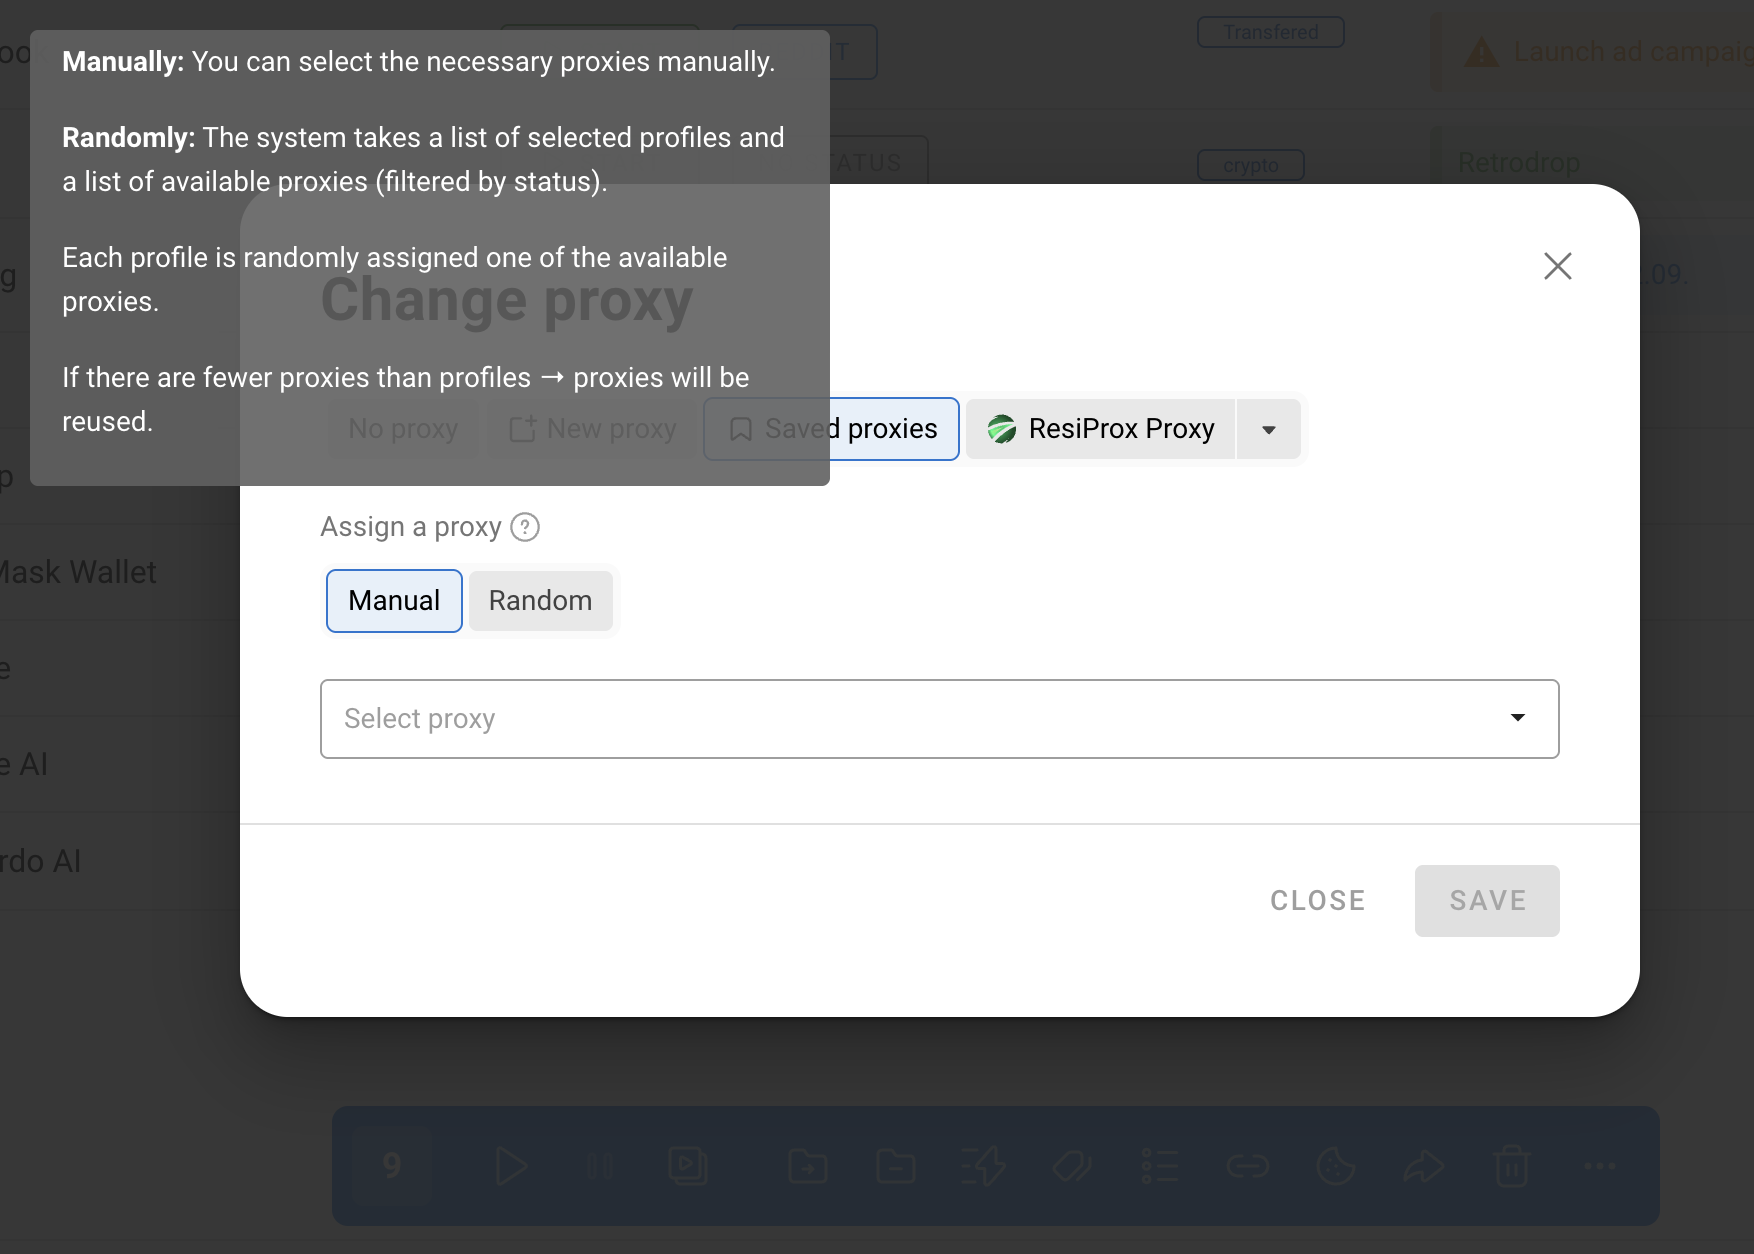Click the trash delete icon

click(x=1511, y=1166)
